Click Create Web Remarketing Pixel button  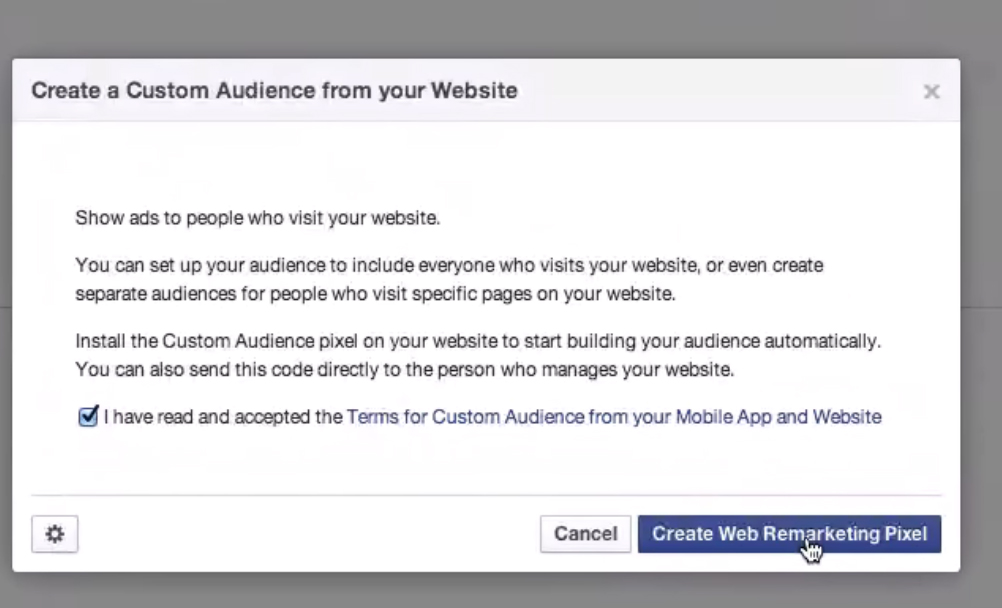pyautogui.click(x=789, y=534)
